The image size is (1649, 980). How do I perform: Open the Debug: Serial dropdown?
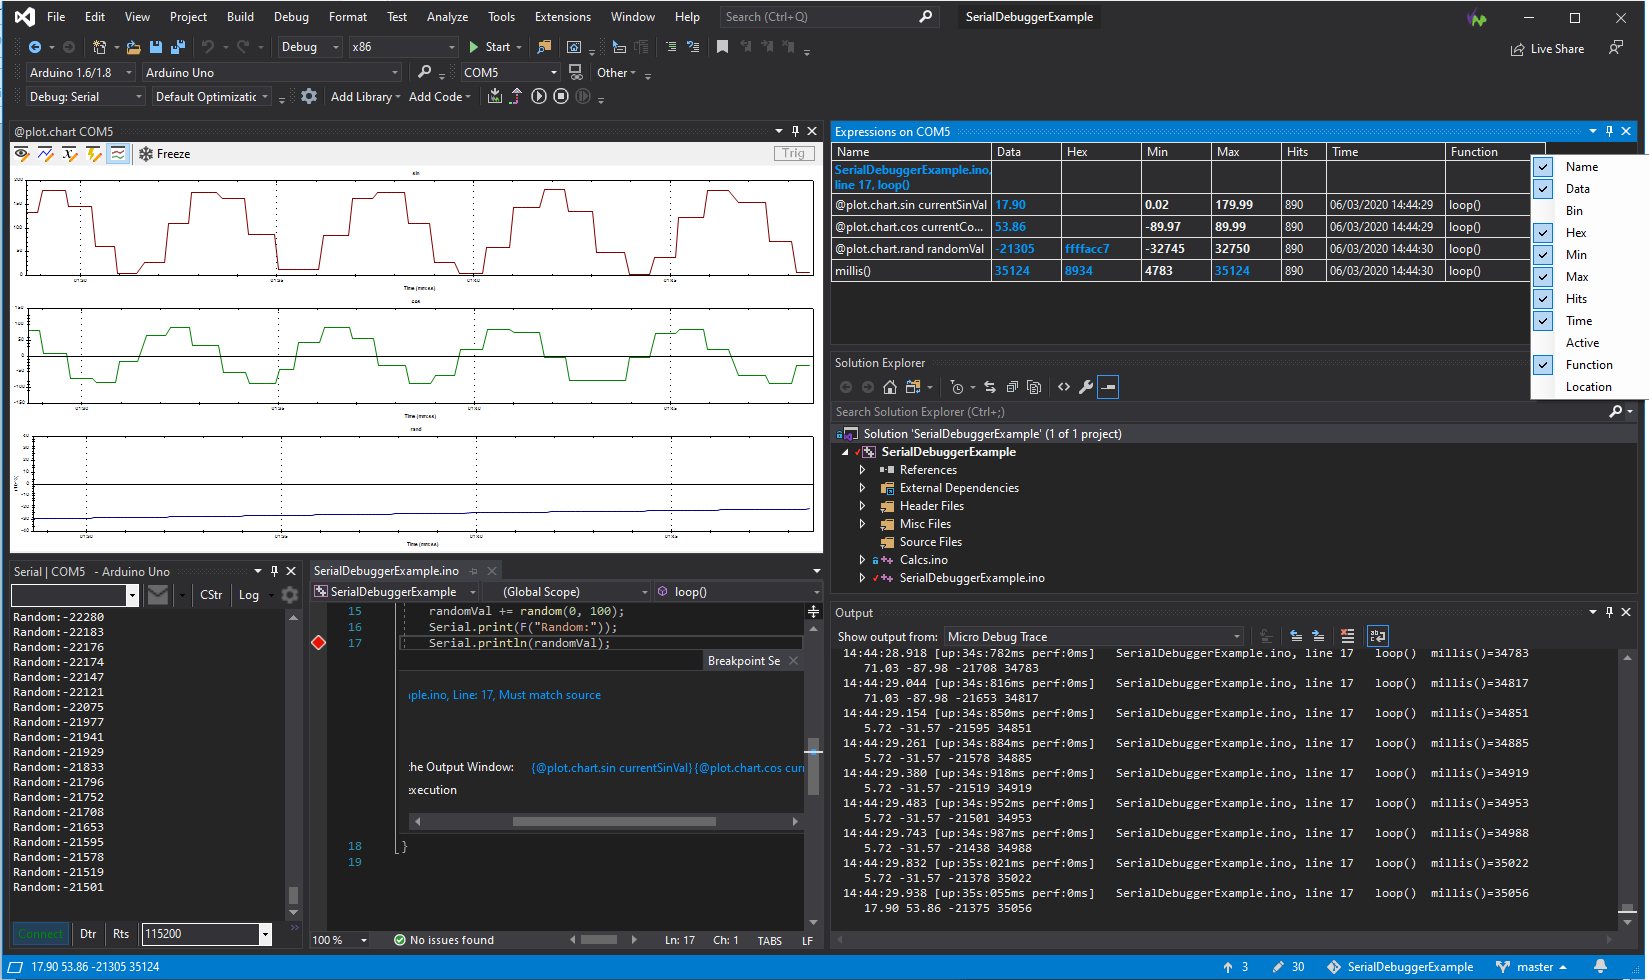(86, 97)
